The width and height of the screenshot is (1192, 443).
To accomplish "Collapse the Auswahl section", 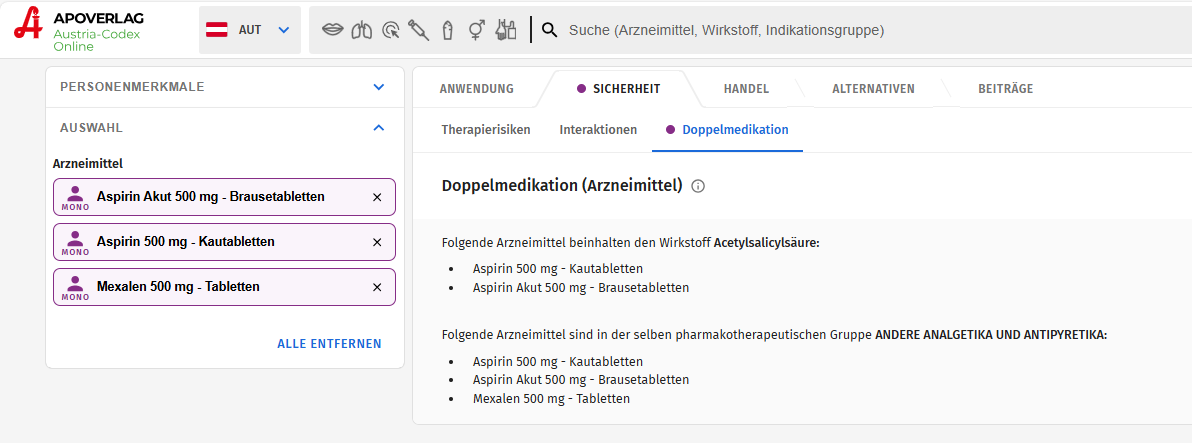I will [x=225, y=128].
